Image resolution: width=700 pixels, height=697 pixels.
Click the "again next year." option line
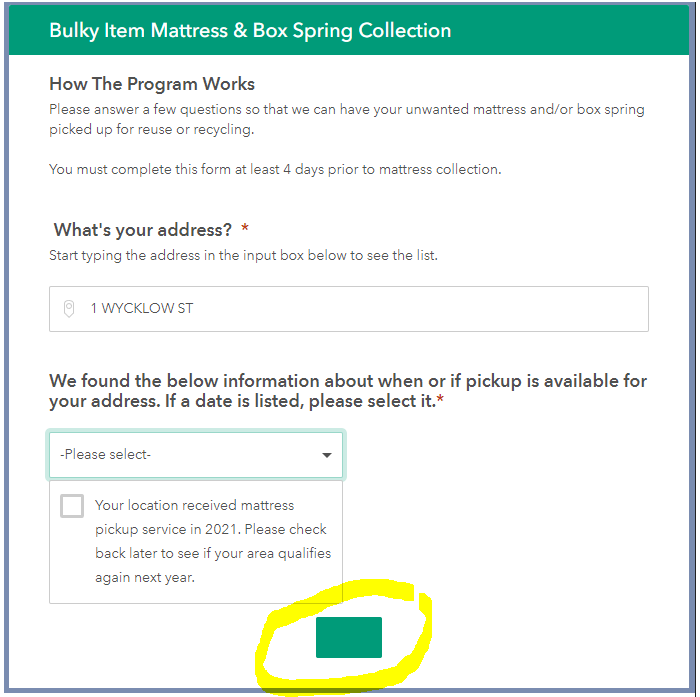click(x=144, y=577)
